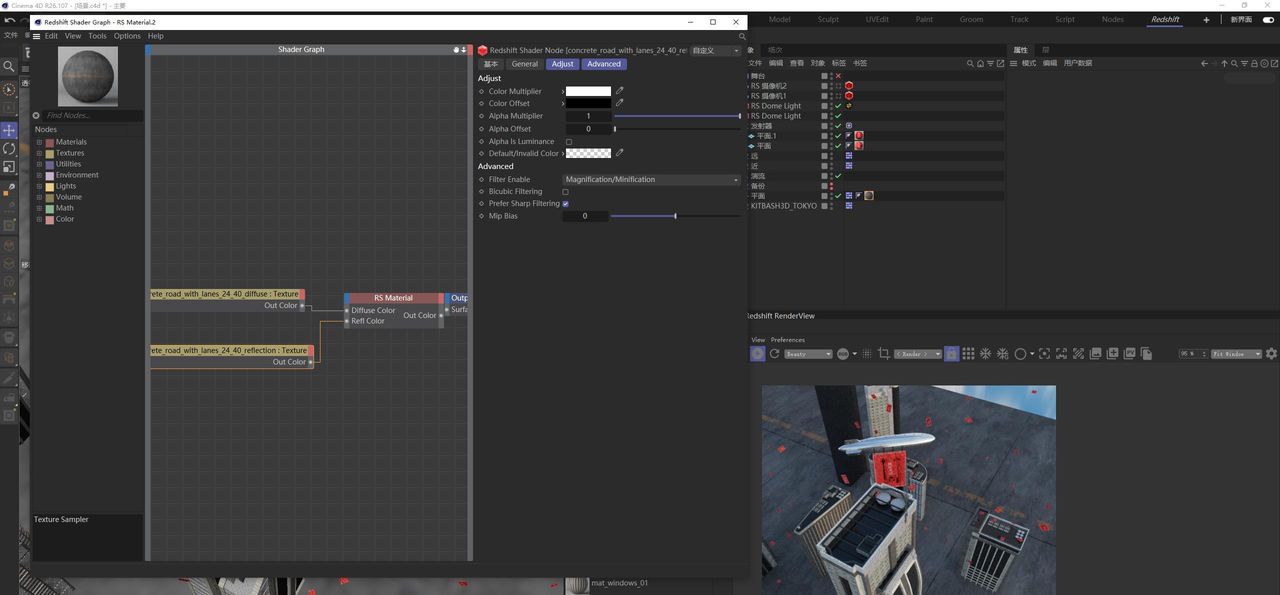The width and height of the screenshot is (1280, 595).
Task: Switch to the General tab
Action: [x=524, y=64]
